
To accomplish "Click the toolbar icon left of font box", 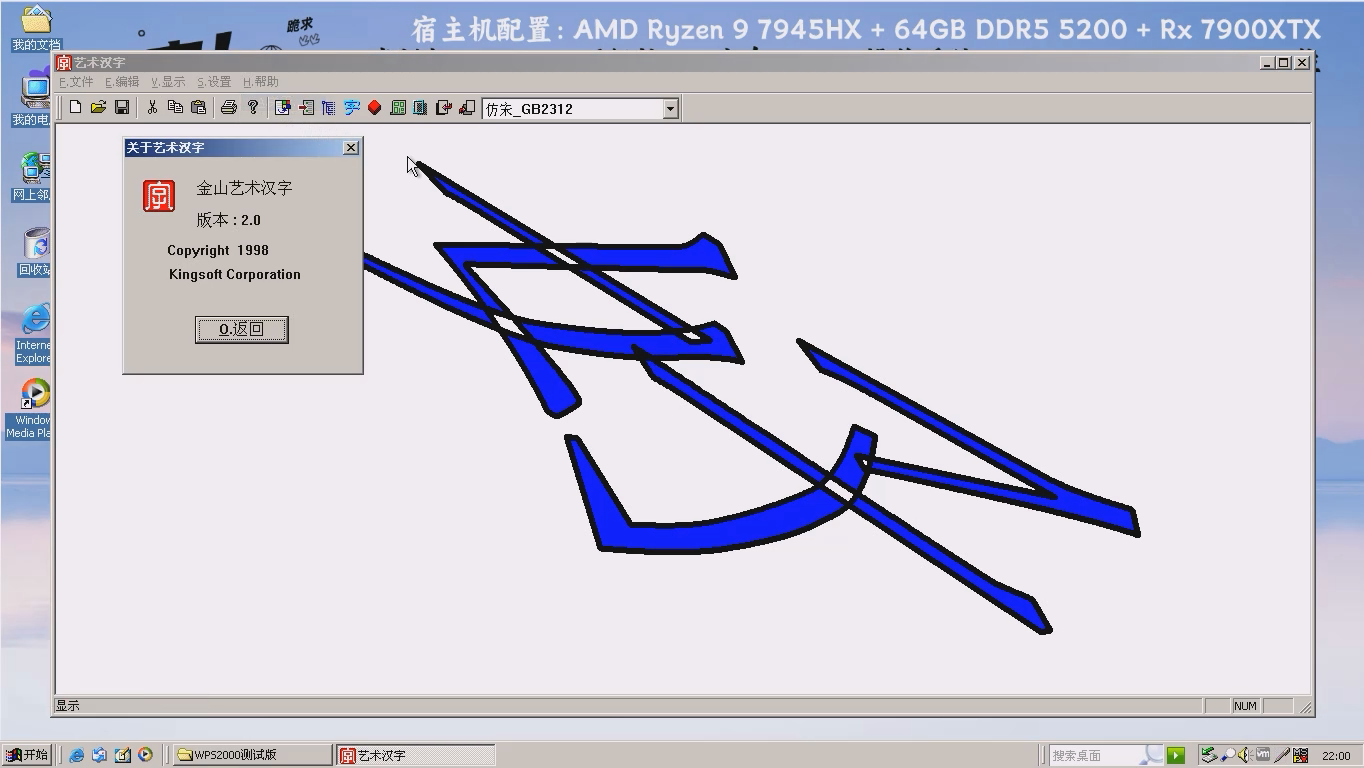I will click(x=467, y=108).
